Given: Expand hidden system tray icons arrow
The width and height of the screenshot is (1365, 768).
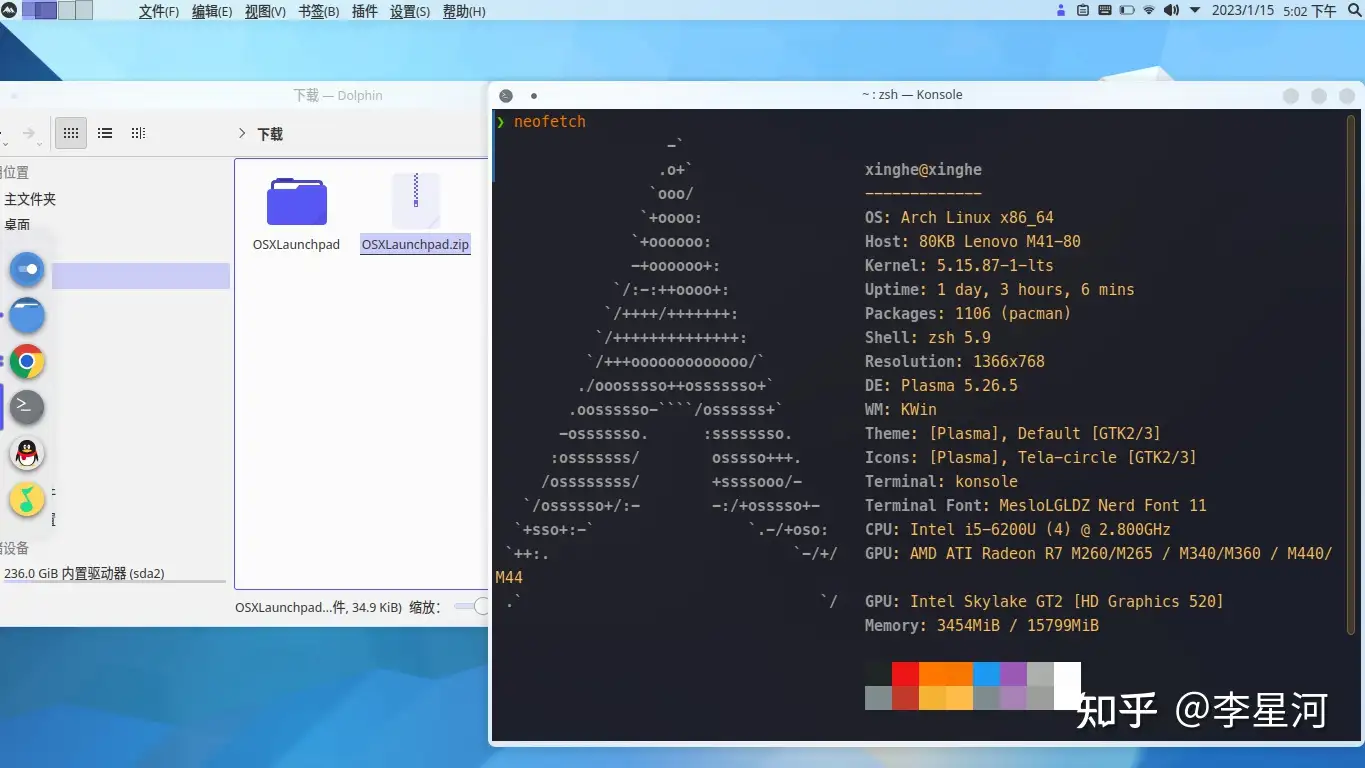Looking at the screenshot, I should [1194, 11].
